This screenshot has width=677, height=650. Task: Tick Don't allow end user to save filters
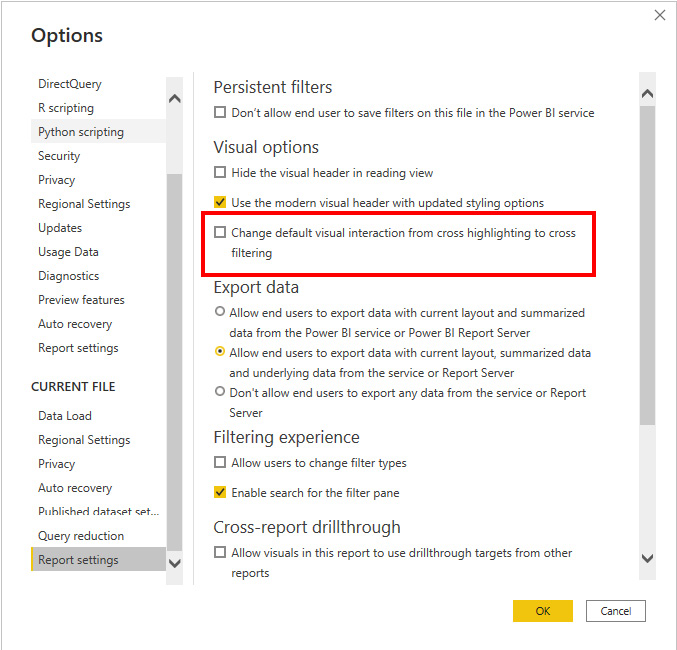click(221, 113)
